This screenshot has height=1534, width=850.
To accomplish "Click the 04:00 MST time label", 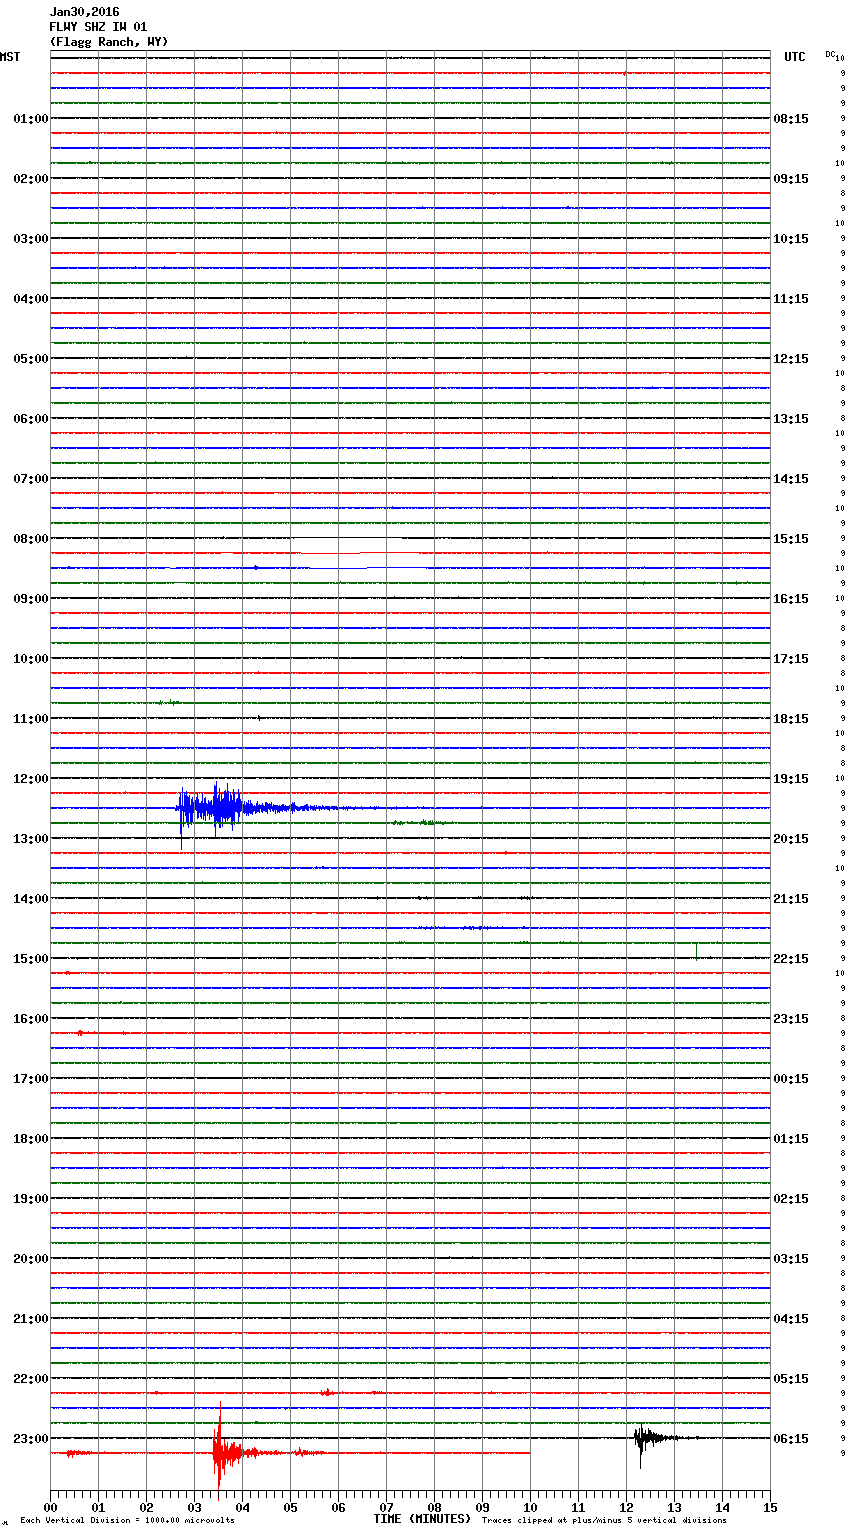I will 31,299.
